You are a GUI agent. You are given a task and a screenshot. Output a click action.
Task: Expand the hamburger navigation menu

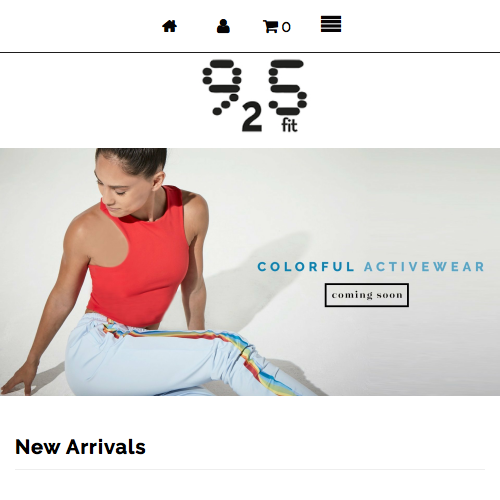tap(331, 24)
